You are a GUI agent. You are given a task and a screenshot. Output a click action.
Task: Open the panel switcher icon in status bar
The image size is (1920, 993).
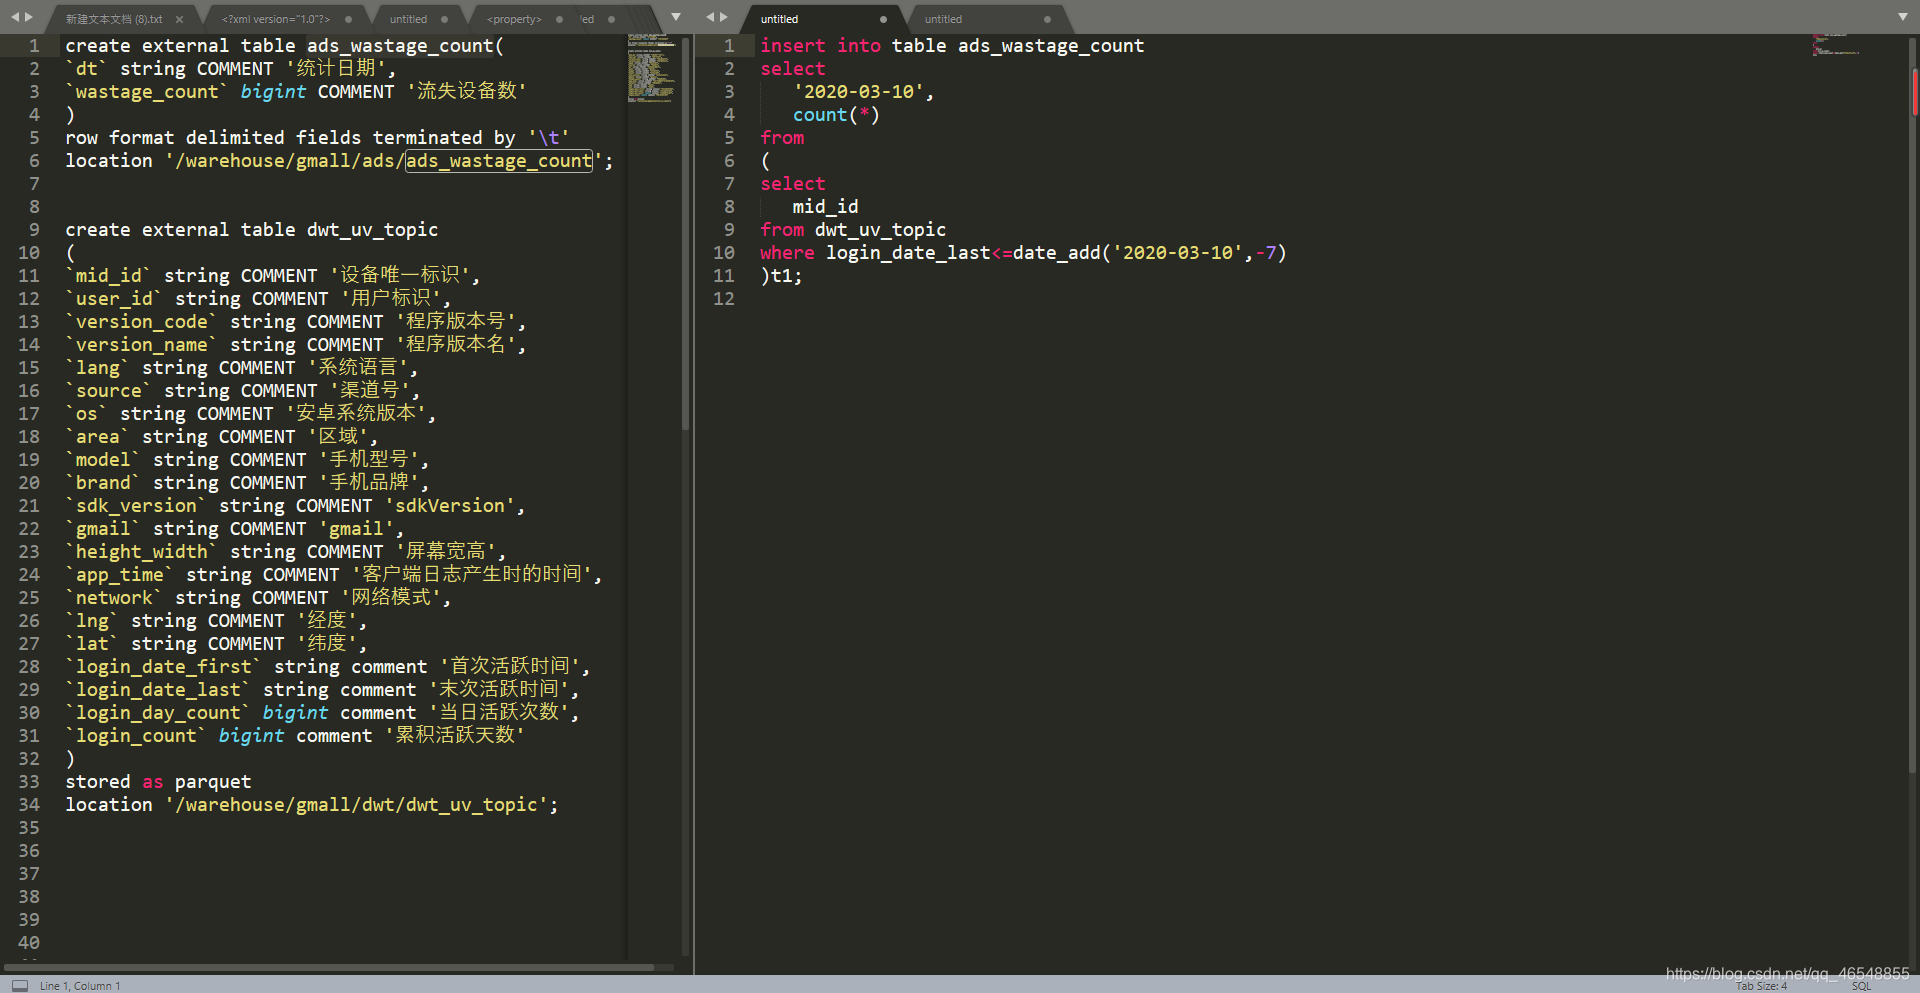coord(20,985)
